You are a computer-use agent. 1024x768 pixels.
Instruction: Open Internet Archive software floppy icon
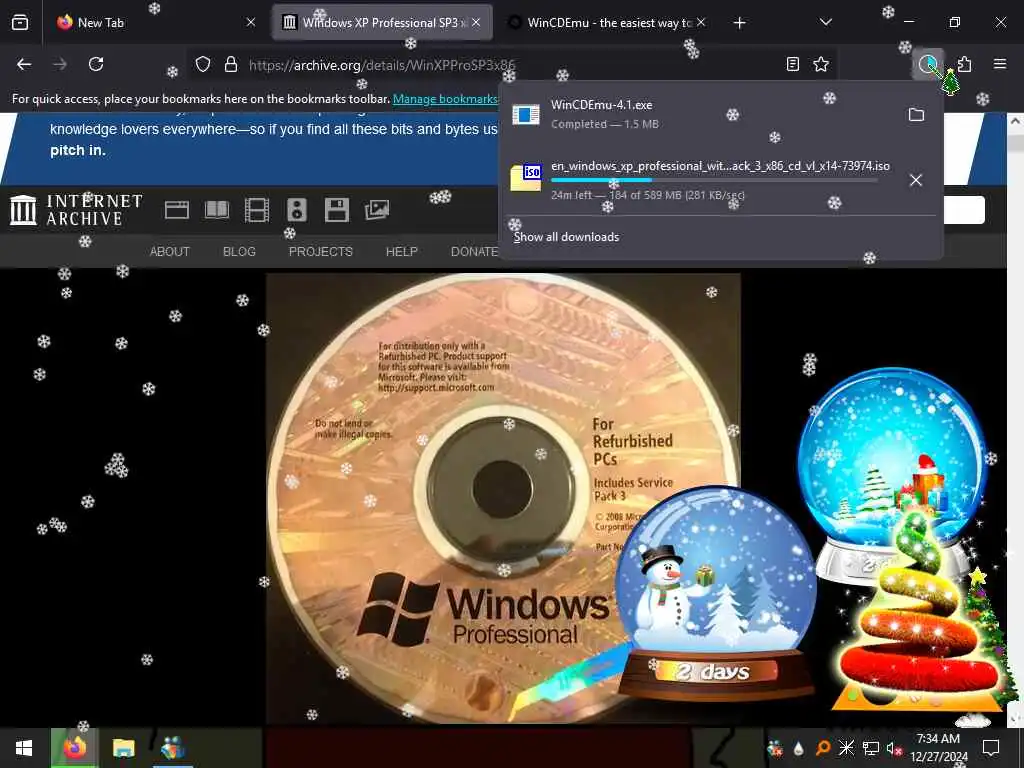click(337, 210)
